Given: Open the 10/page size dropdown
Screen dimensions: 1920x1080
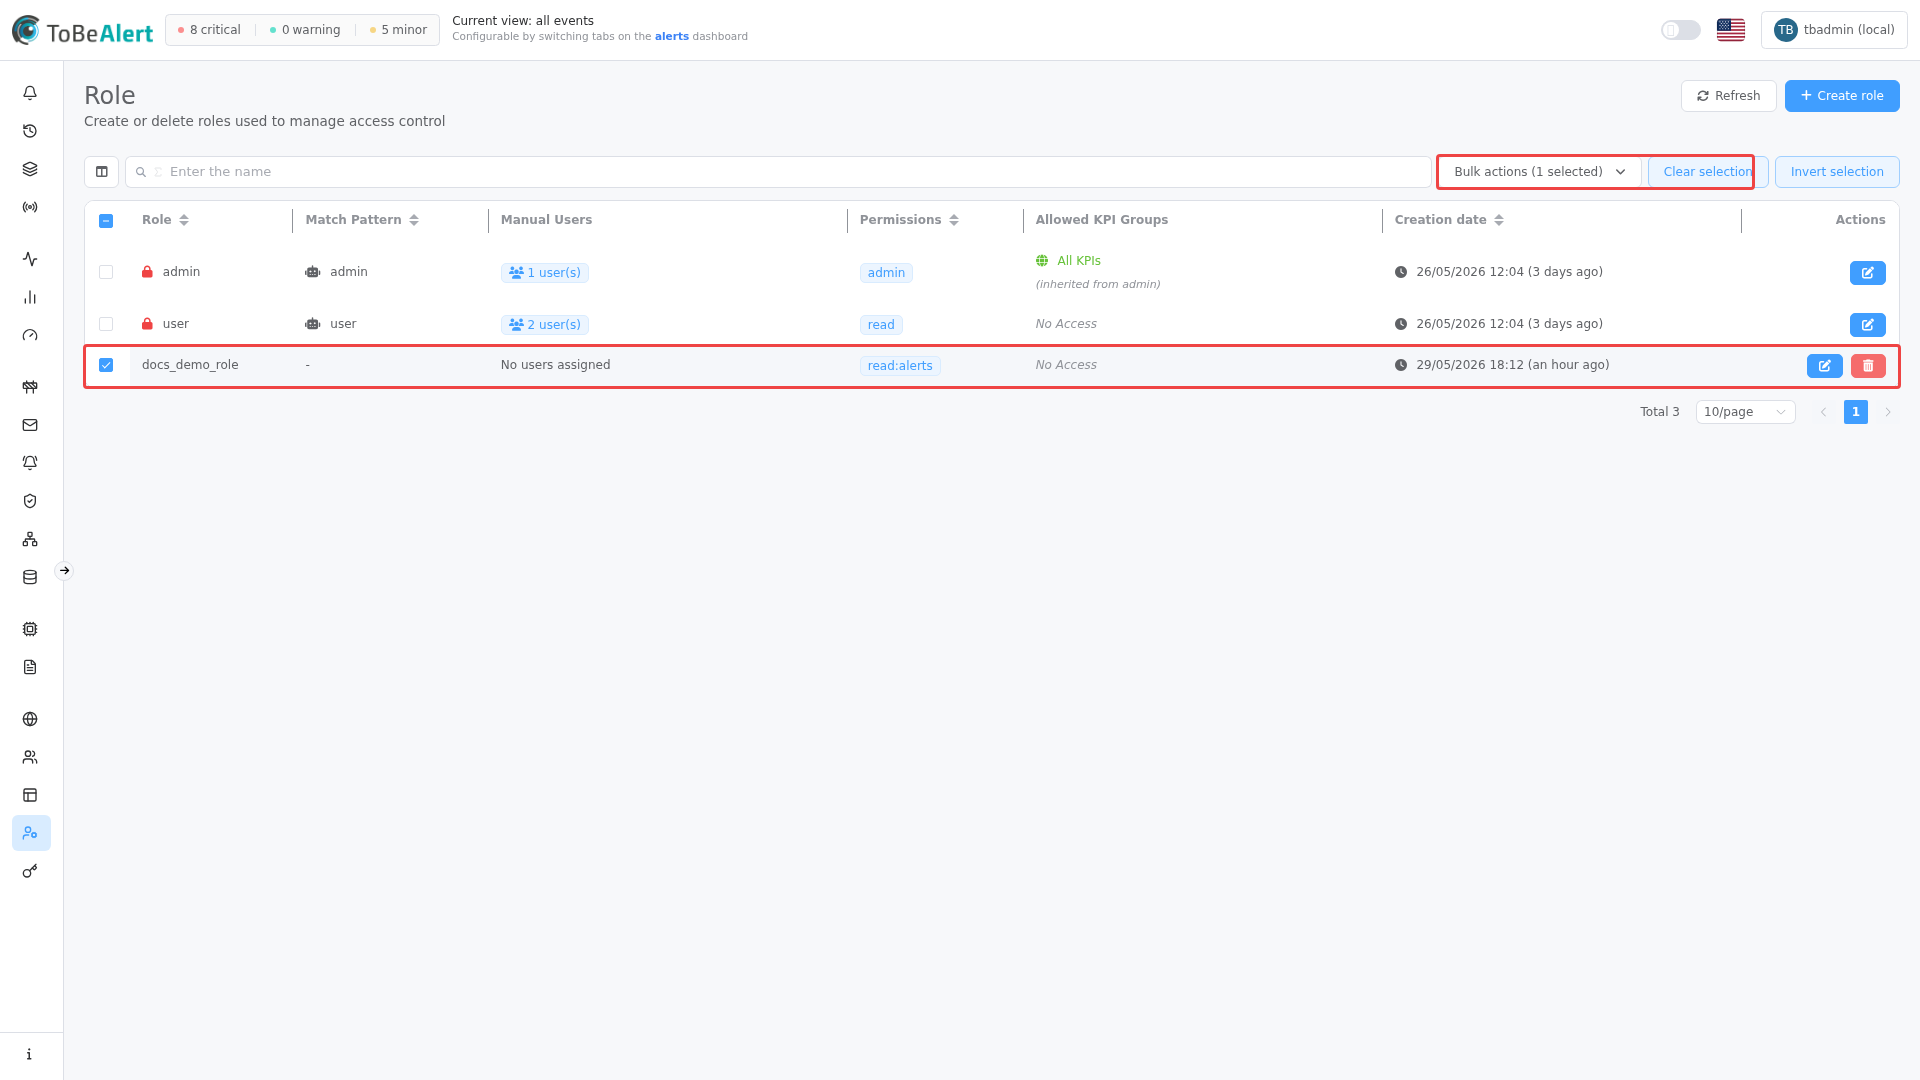Looking at the screenshot, I should 1745,412.
